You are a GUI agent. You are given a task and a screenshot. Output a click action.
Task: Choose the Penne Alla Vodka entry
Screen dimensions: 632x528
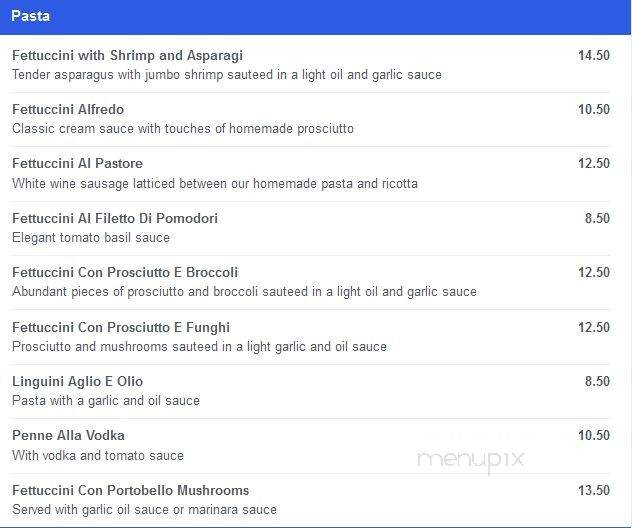pyautogui.click(x=69, y=435)
